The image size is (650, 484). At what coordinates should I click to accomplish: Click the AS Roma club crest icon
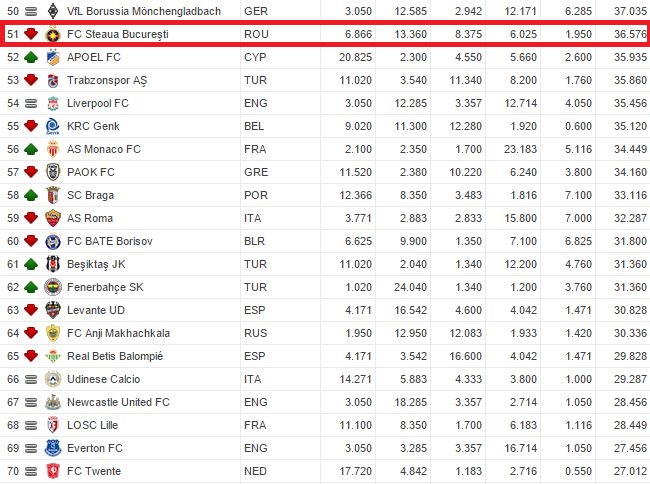[53, 218]
